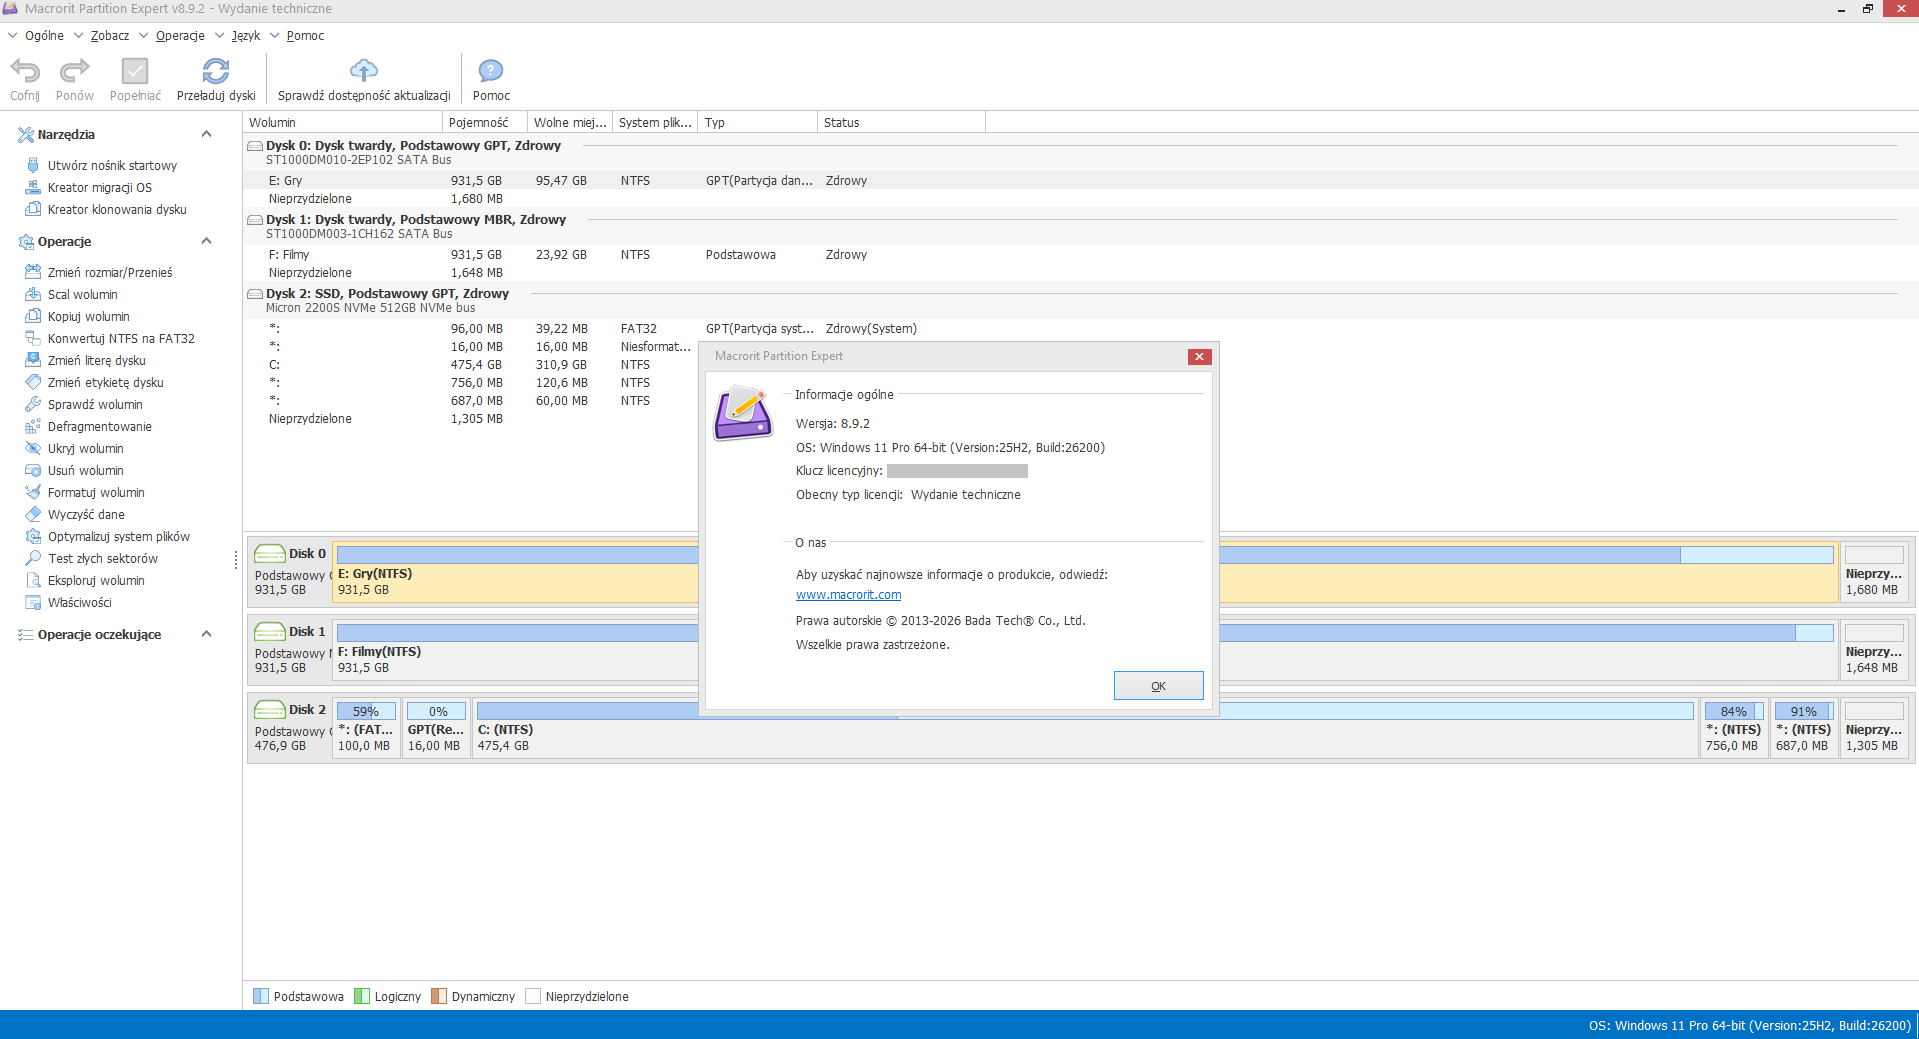This screenshot has width=1919, height=1039.
Task: Start Defragmentowanie icon in sidebar
Action: pos(33,426)
